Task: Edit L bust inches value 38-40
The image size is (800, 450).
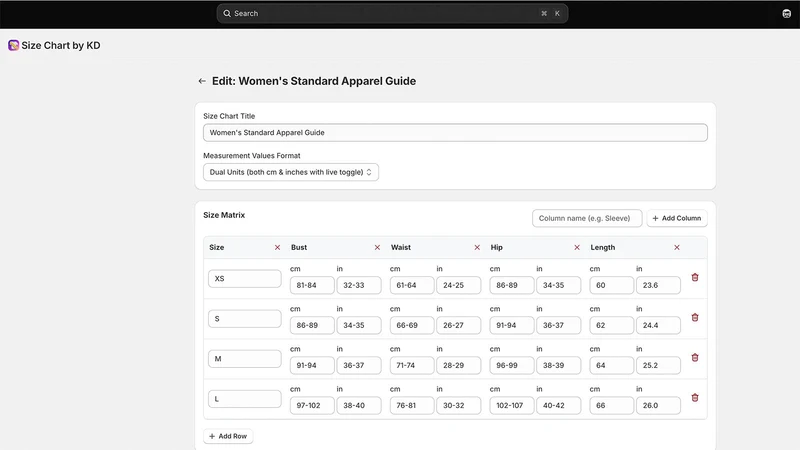Action: click(x=359, y=406)
